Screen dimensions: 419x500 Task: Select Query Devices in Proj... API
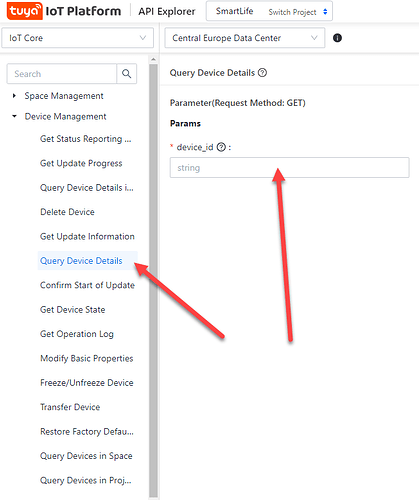tap(86, 480)
